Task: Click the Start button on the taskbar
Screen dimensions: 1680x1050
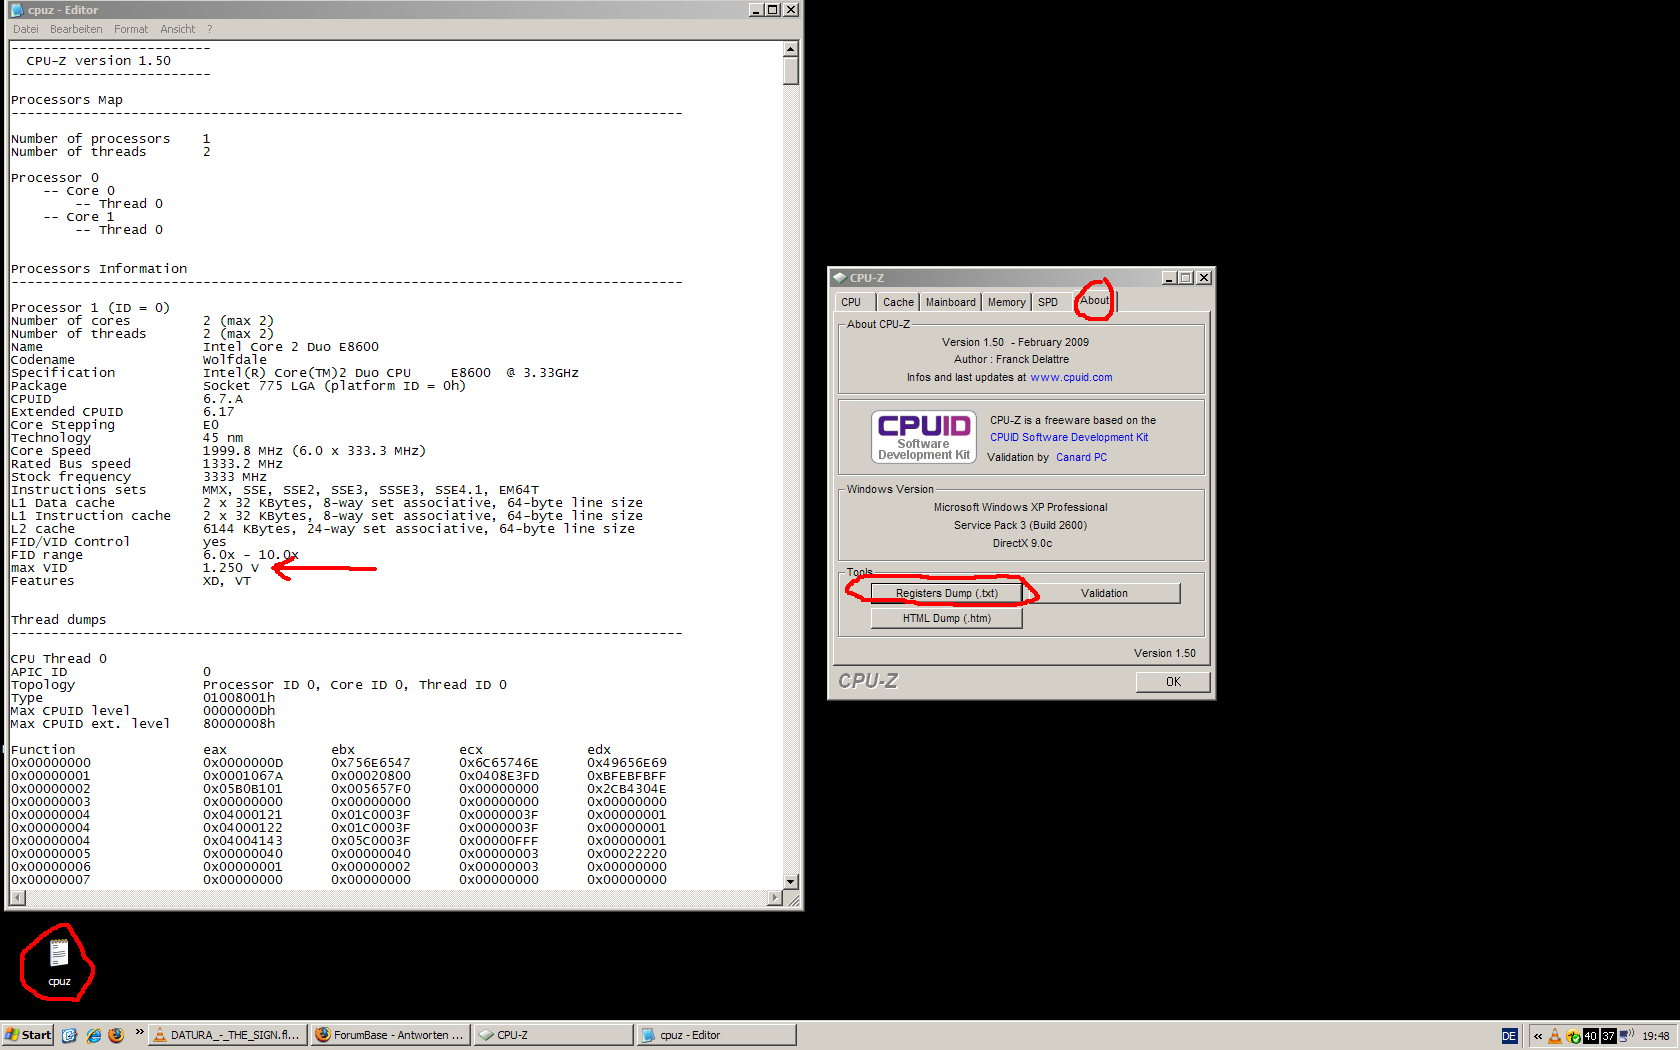Action: (x=28, y=1035)
